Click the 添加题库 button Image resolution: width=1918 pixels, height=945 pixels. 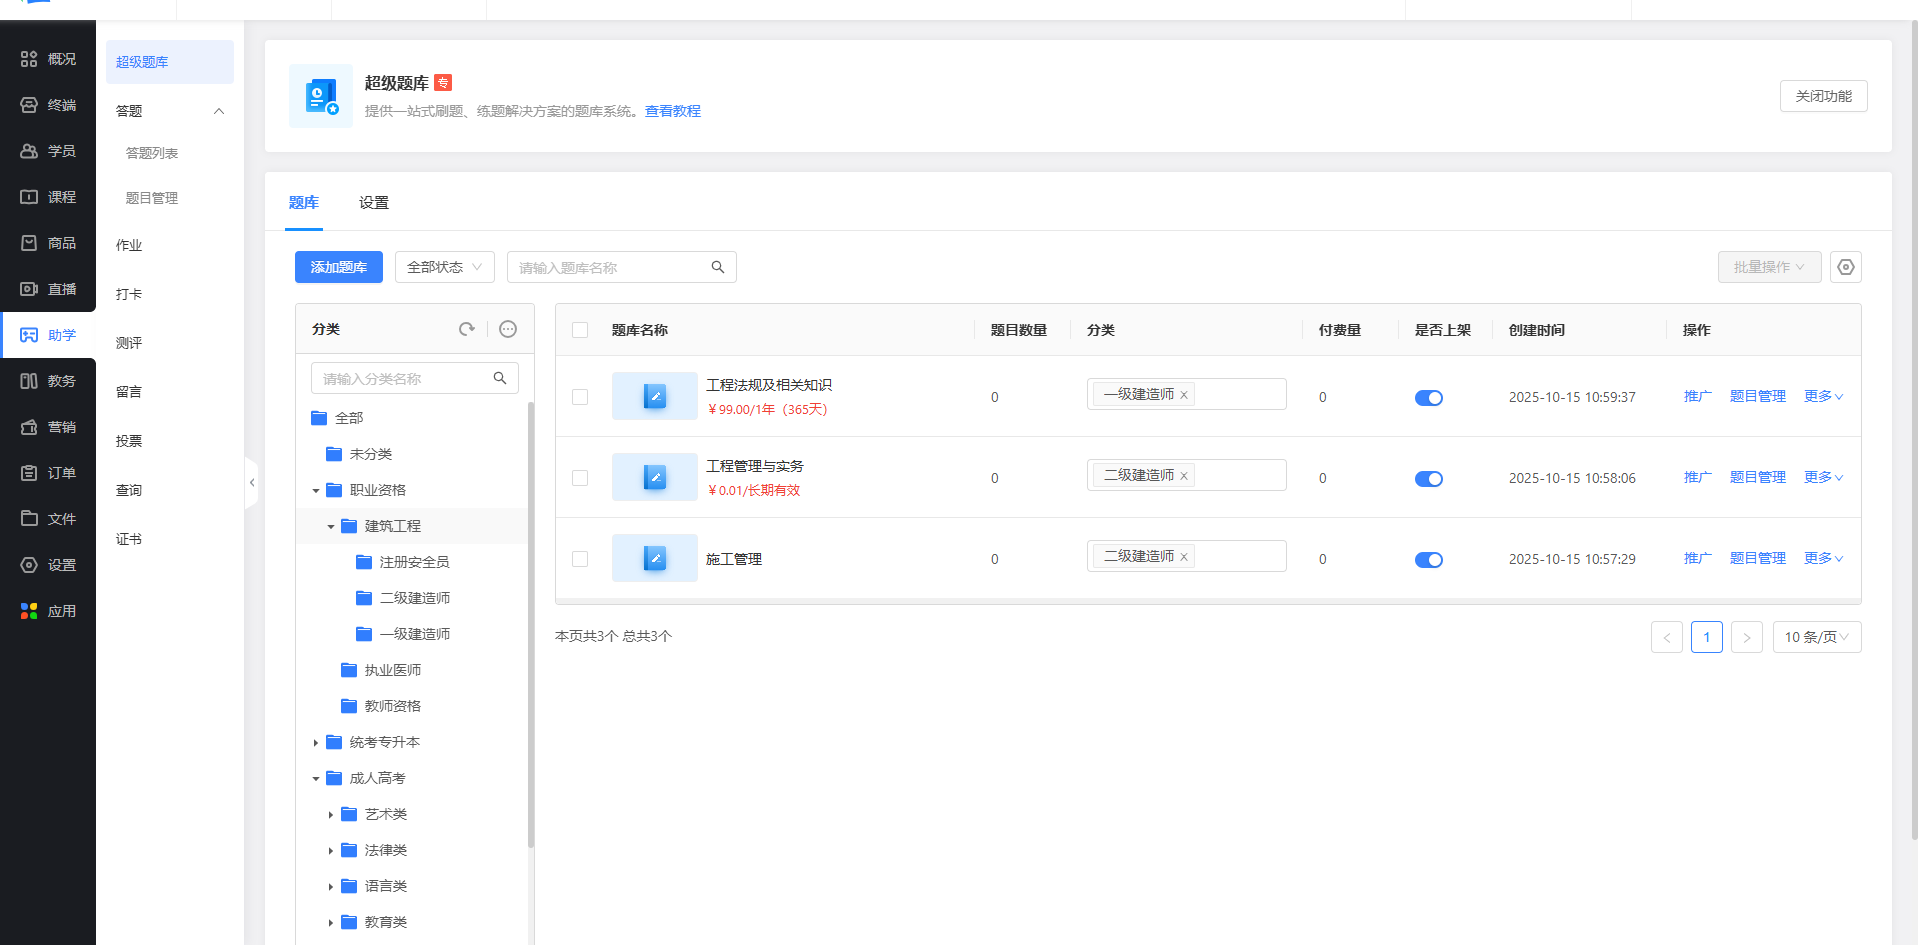338,267
